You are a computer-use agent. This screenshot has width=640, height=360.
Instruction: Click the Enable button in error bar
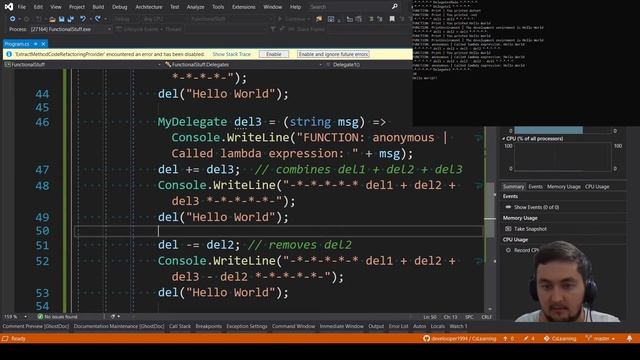point(273,54)
